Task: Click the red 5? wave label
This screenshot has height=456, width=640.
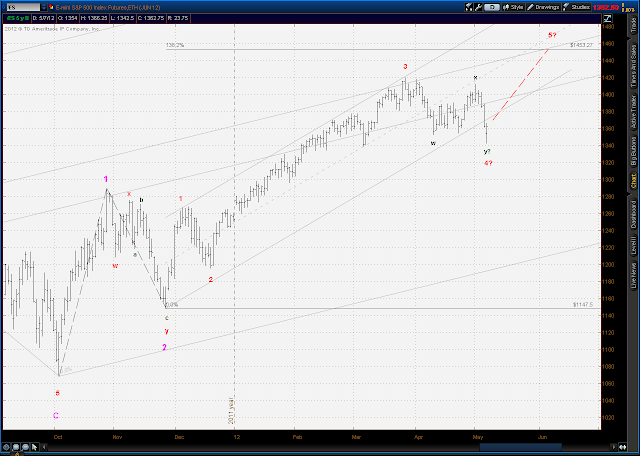Action: (x=552, y=35)
